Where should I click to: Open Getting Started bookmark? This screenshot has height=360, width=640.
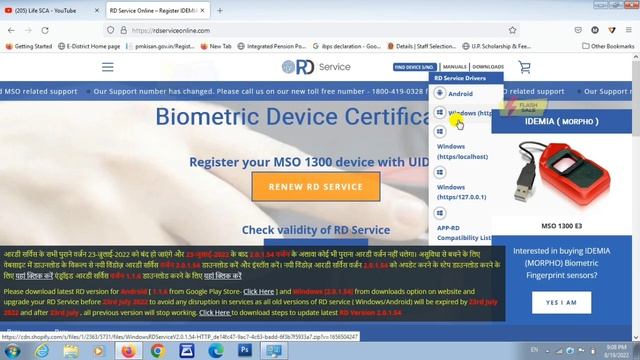[x=29, y=46]
